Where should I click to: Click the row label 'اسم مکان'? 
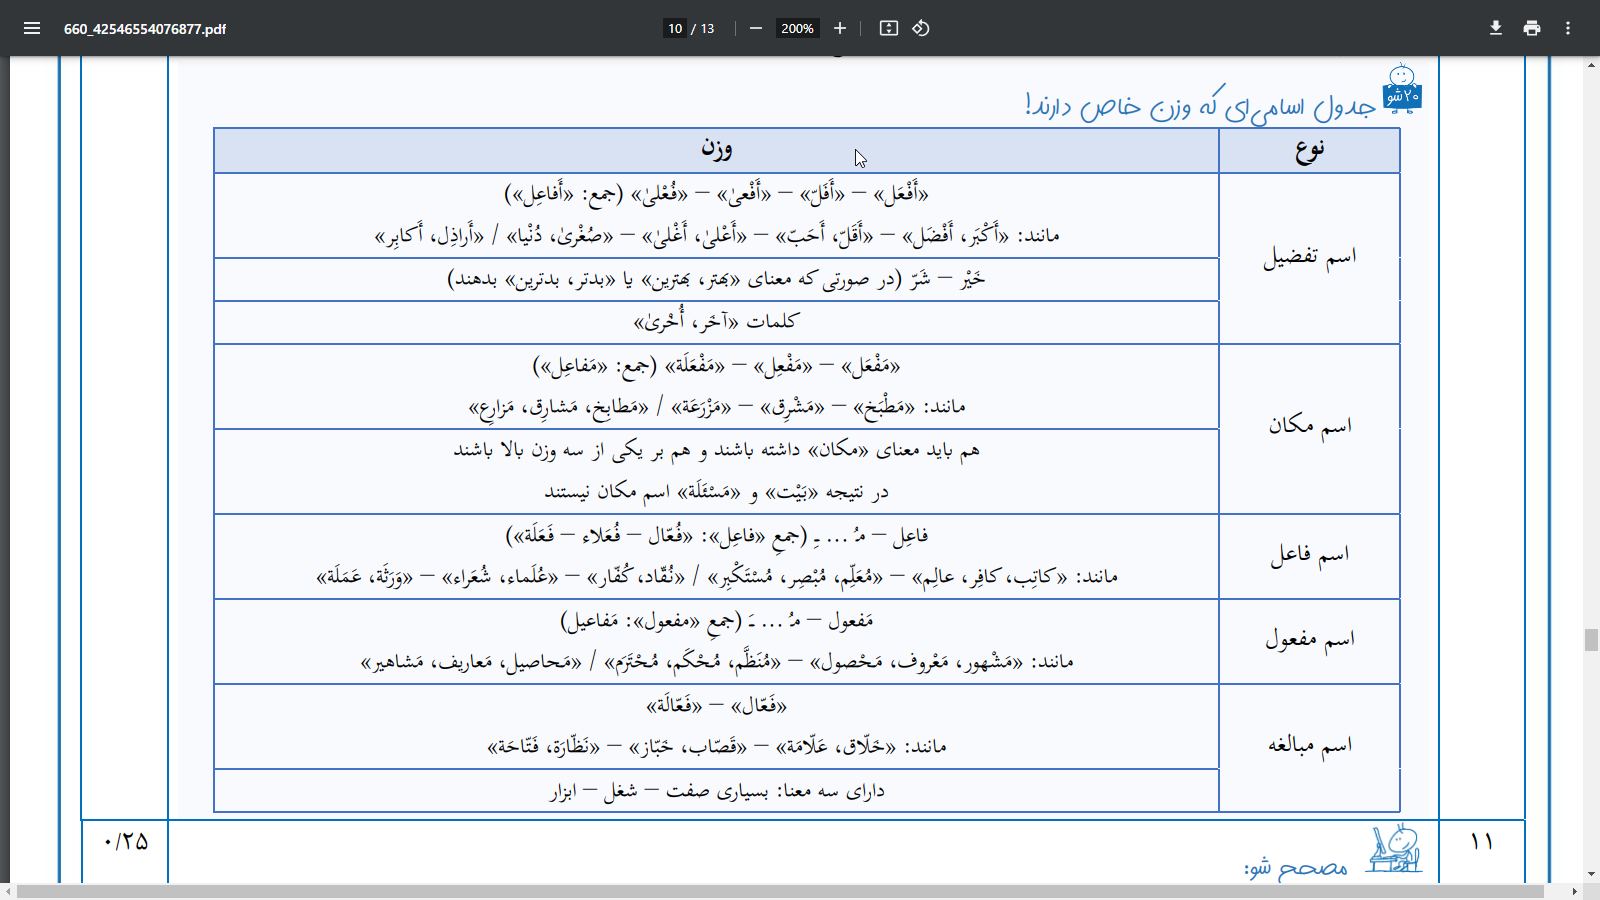pos(1310,426)
